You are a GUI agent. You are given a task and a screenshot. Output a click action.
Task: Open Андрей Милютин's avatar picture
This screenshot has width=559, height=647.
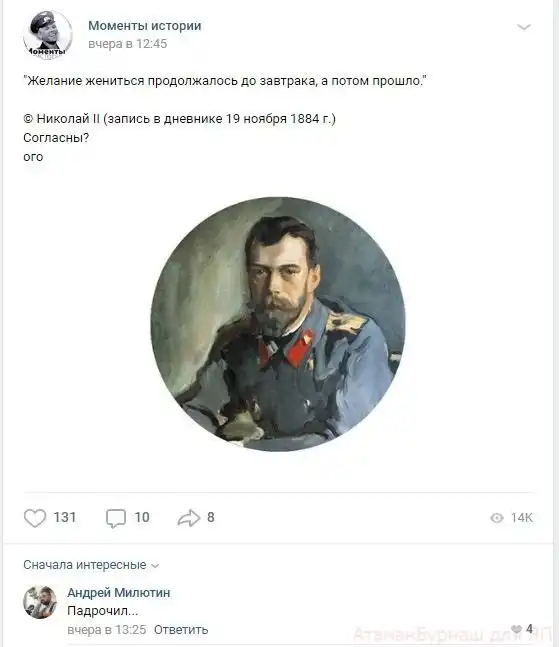40,602
